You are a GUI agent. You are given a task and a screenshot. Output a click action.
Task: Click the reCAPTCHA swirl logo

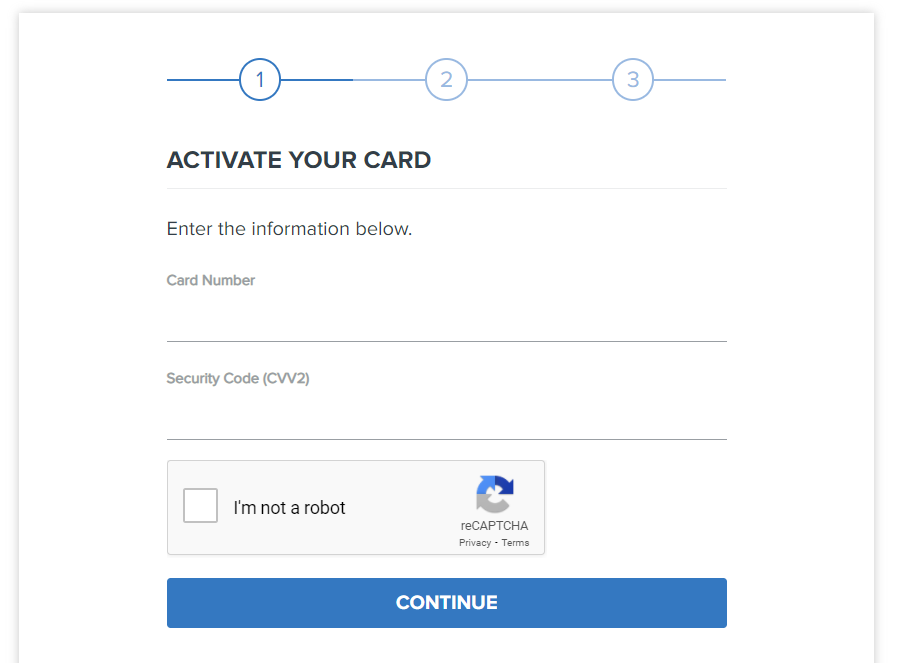click(494, 494)
